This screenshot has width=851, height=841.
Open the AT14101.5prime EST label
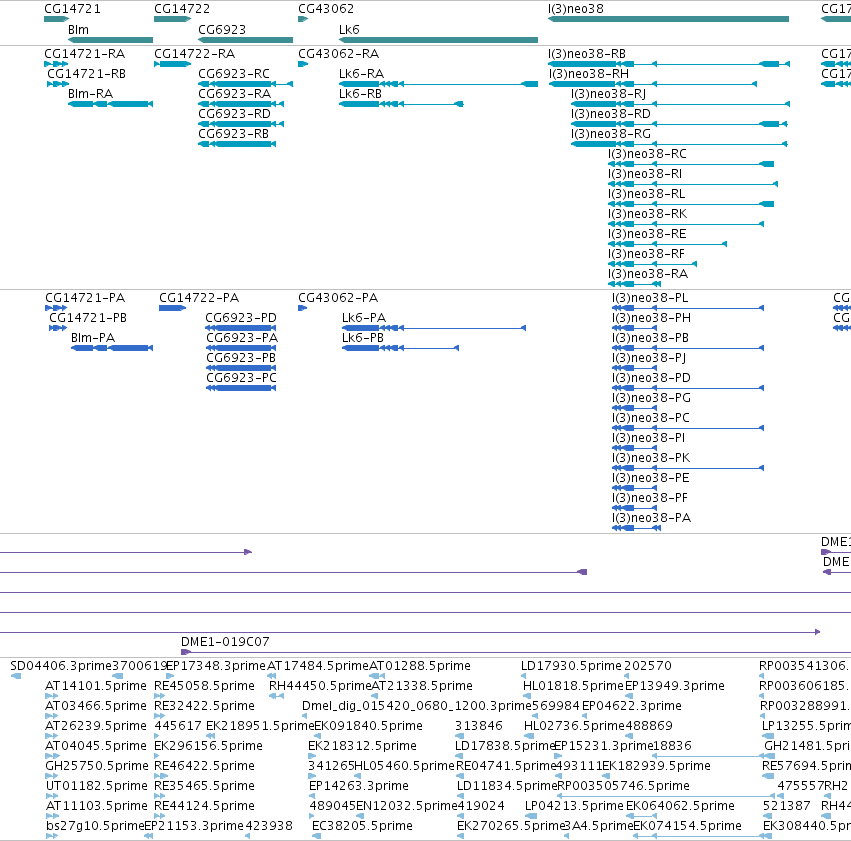click(x=96, y=686)
